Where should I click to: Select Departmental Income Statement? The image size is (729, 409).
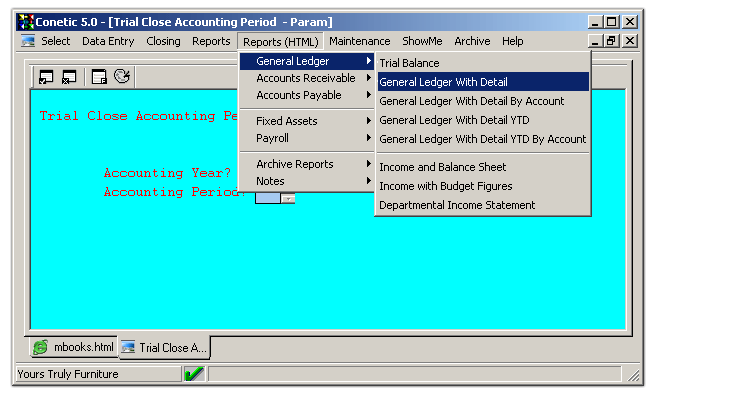pyautogui.click(x=457, y=205)
